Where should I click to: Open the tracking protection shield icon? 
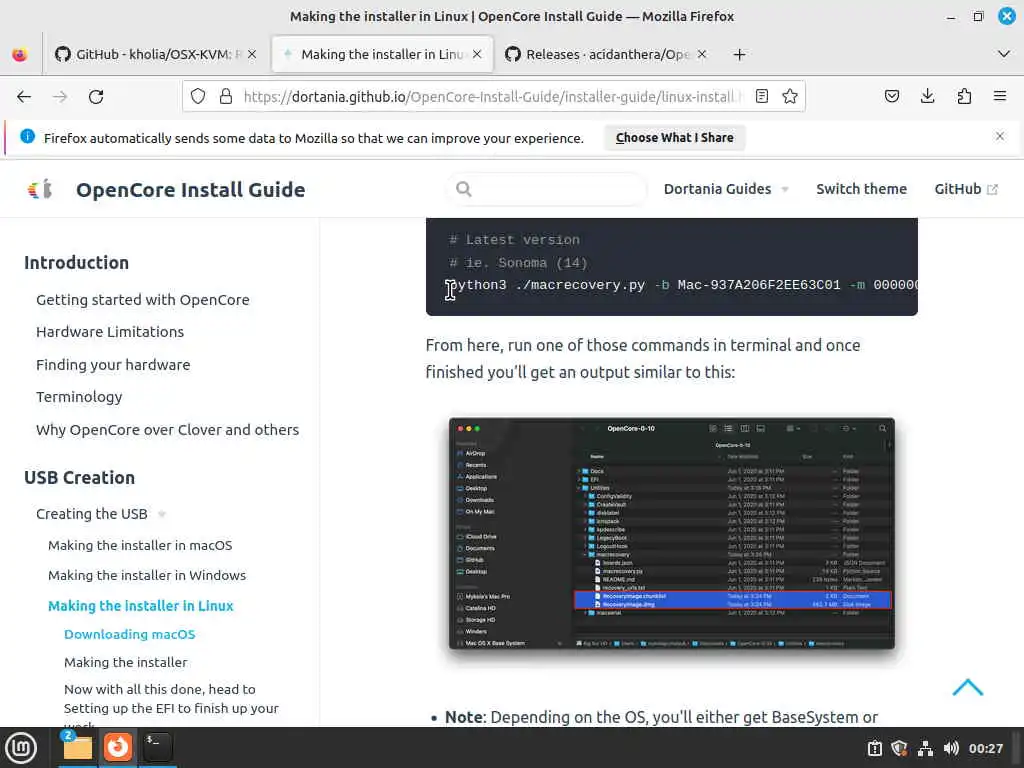[x=198, y=97]
